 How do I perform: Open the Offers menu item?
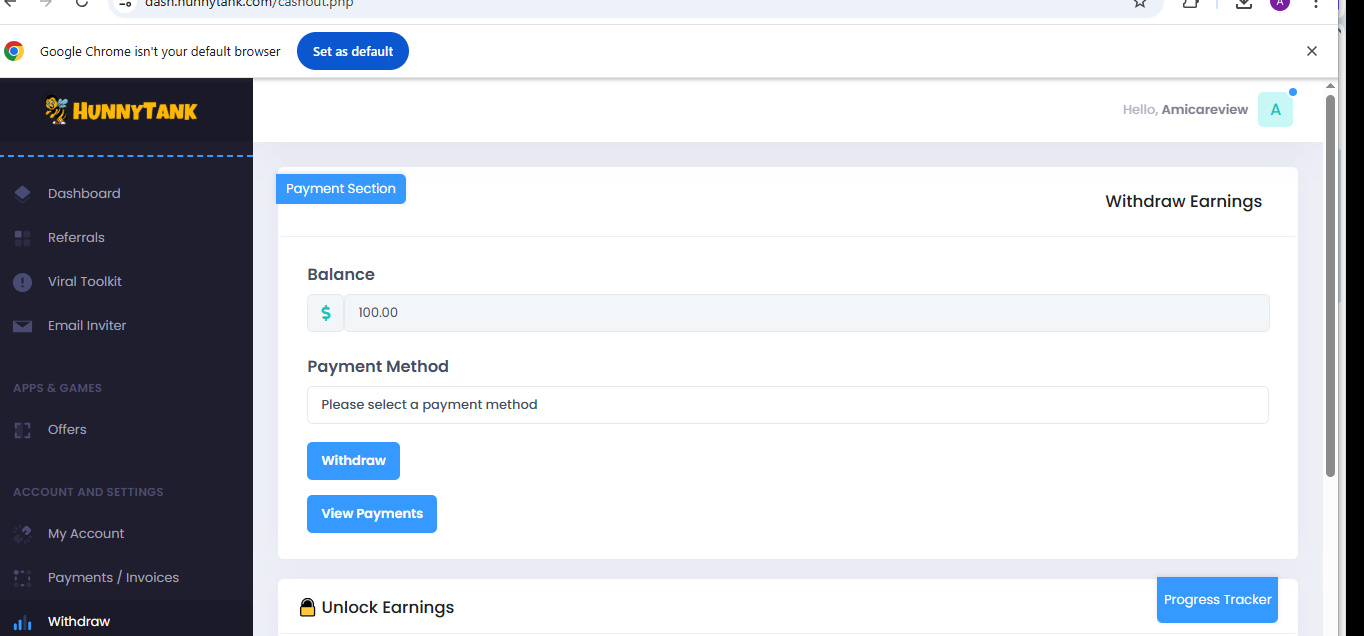pyautogui.click(x=67, y=429)
